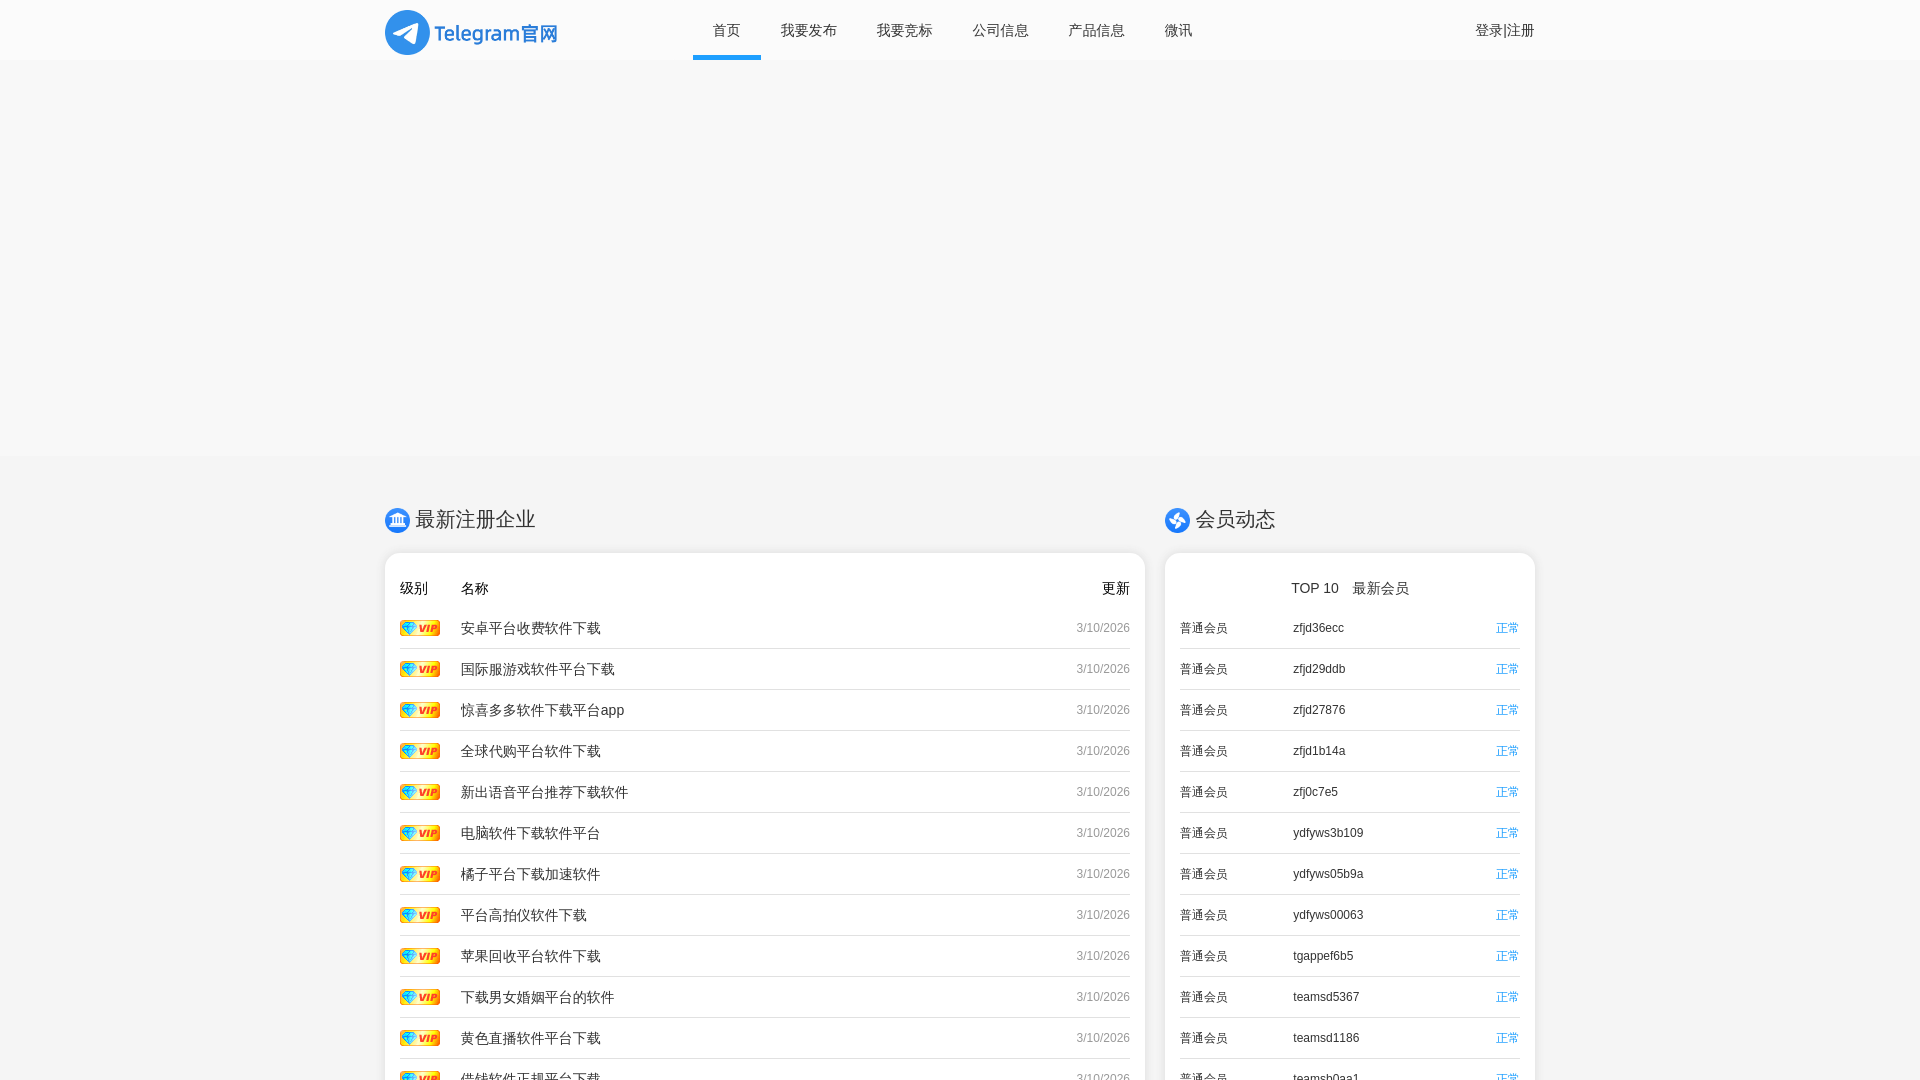Click VIP badge beside 平台高拍仪软件下载
Image resolution: width=1920 pixels, height=1080 pixels.
(420, 915)
